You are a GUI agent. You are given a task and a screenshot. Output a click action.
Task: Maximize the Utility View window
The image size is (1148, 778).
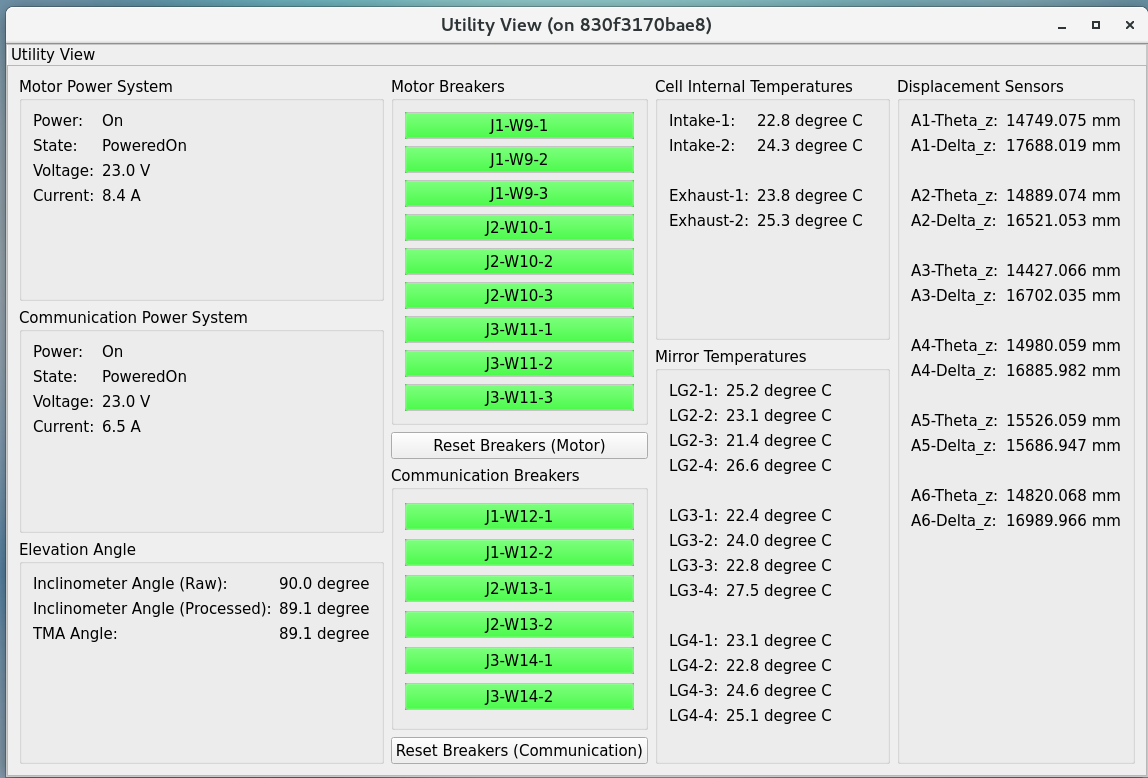point(1096,25)
